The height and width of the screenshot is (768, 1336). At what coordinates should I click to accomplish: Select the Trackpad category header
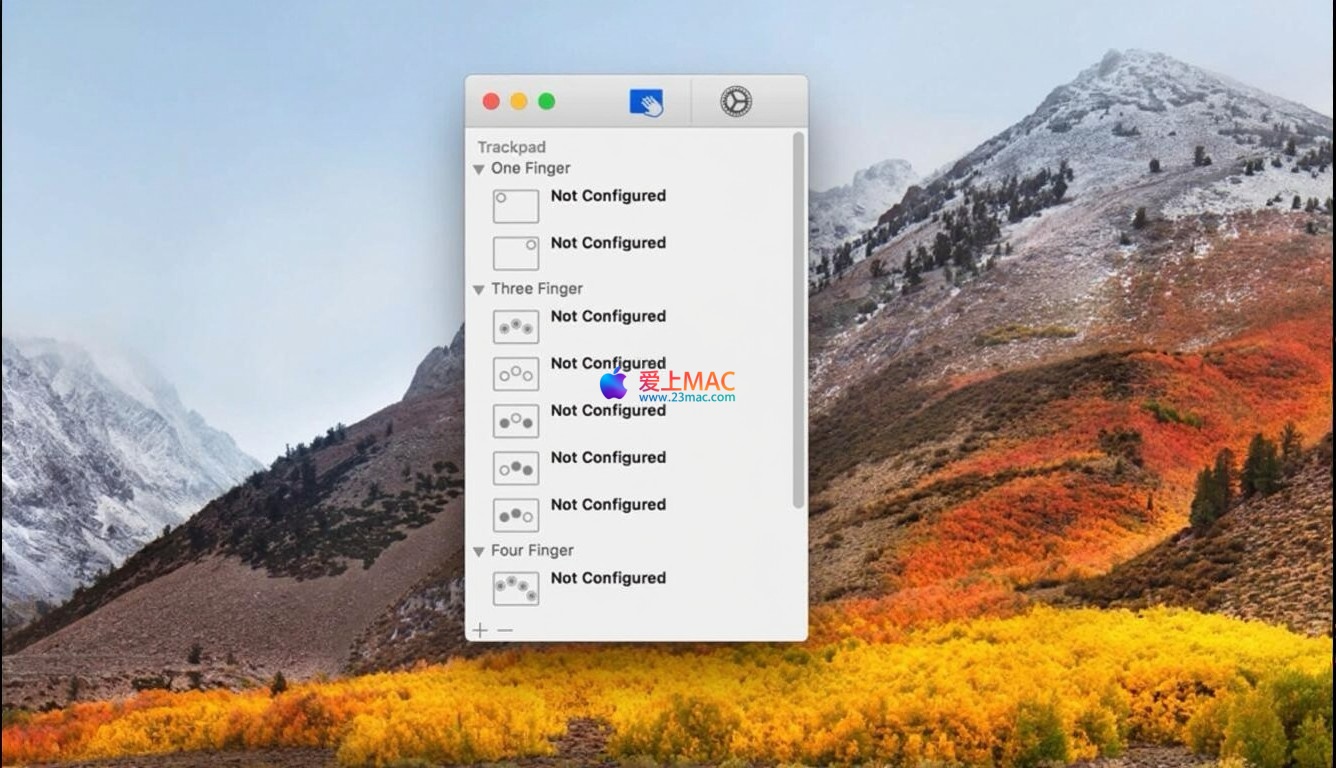click(511, 147)
